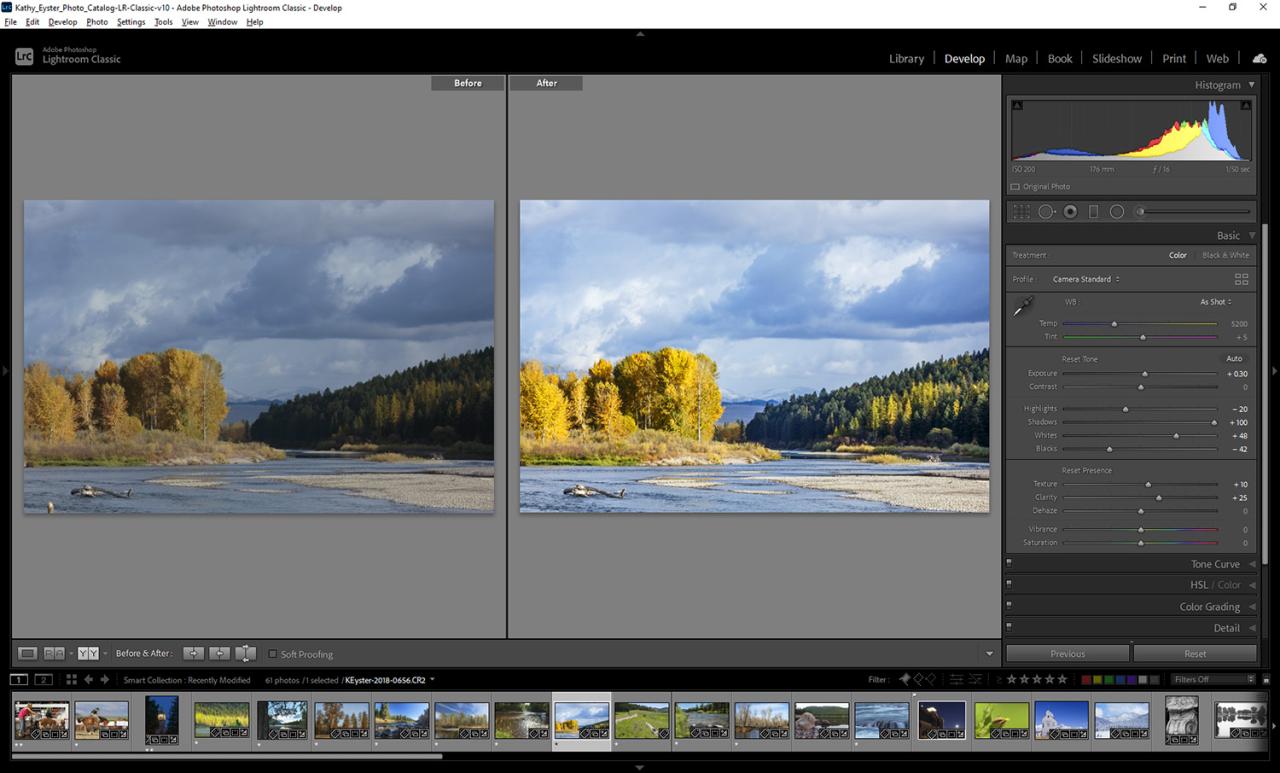Toggle the Before/After Y|Y view button
Screen dimensions: 1280x773
tap(88, 653)
